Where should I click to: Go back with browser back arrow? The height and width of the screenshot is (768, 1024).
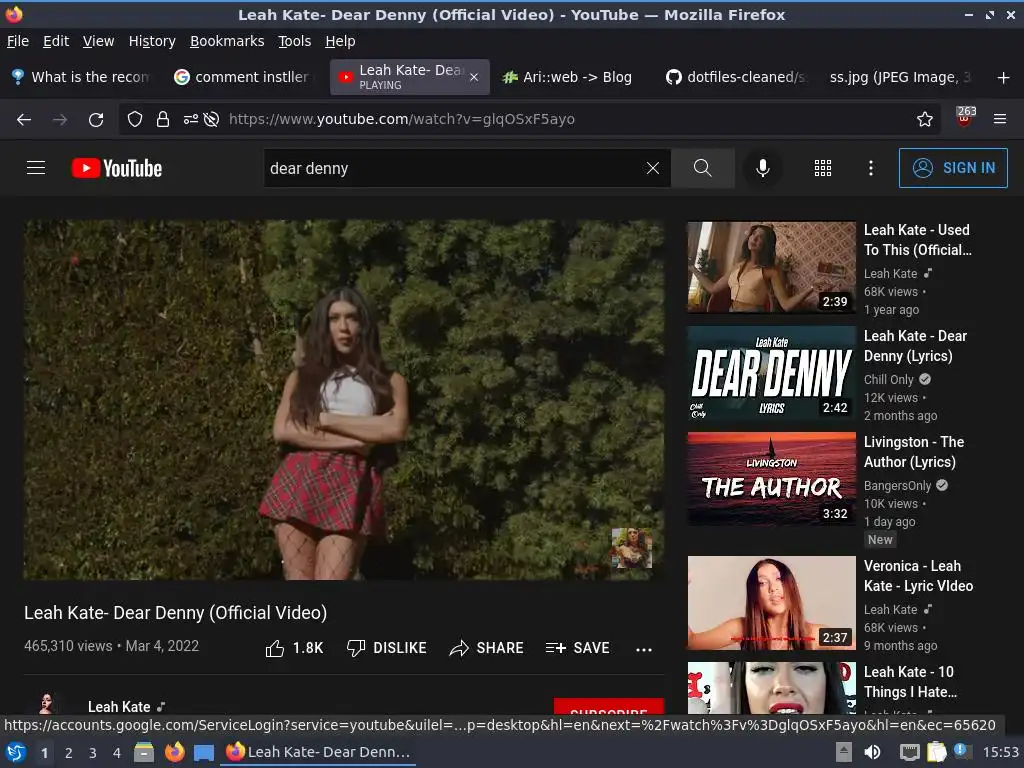(24, 120)
